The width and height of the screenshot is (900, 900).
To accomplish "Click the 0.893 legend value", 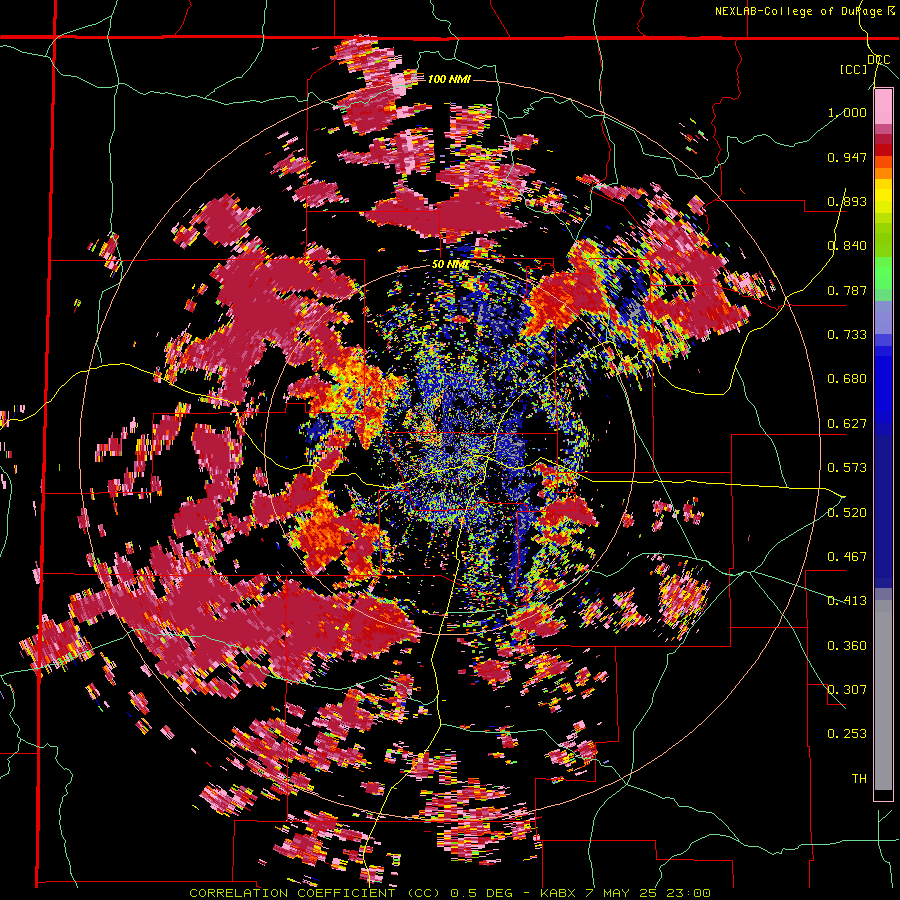I will click(x=847, y=201).
